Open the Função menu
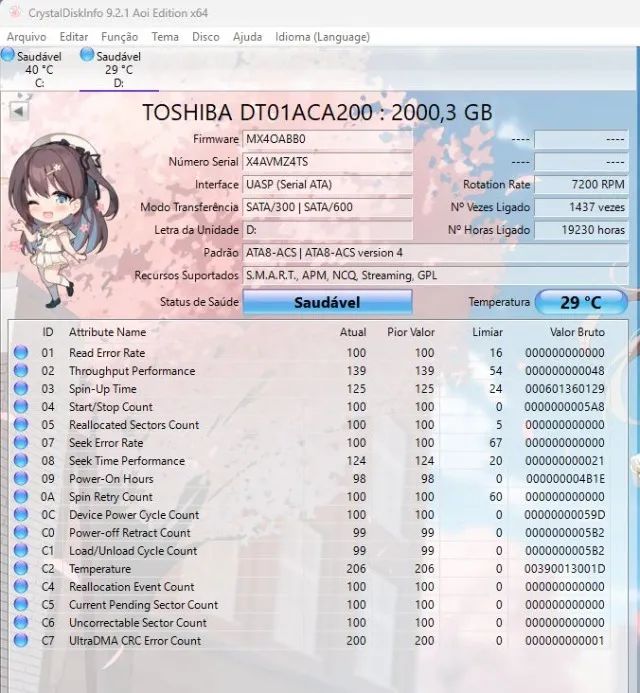 [x=119, y=37]
